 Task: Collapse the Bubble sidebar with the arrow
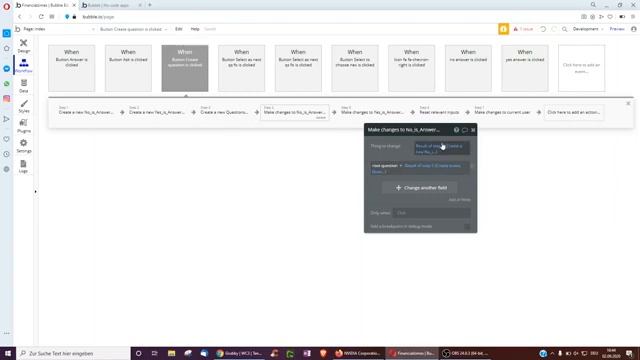[36, 191]
